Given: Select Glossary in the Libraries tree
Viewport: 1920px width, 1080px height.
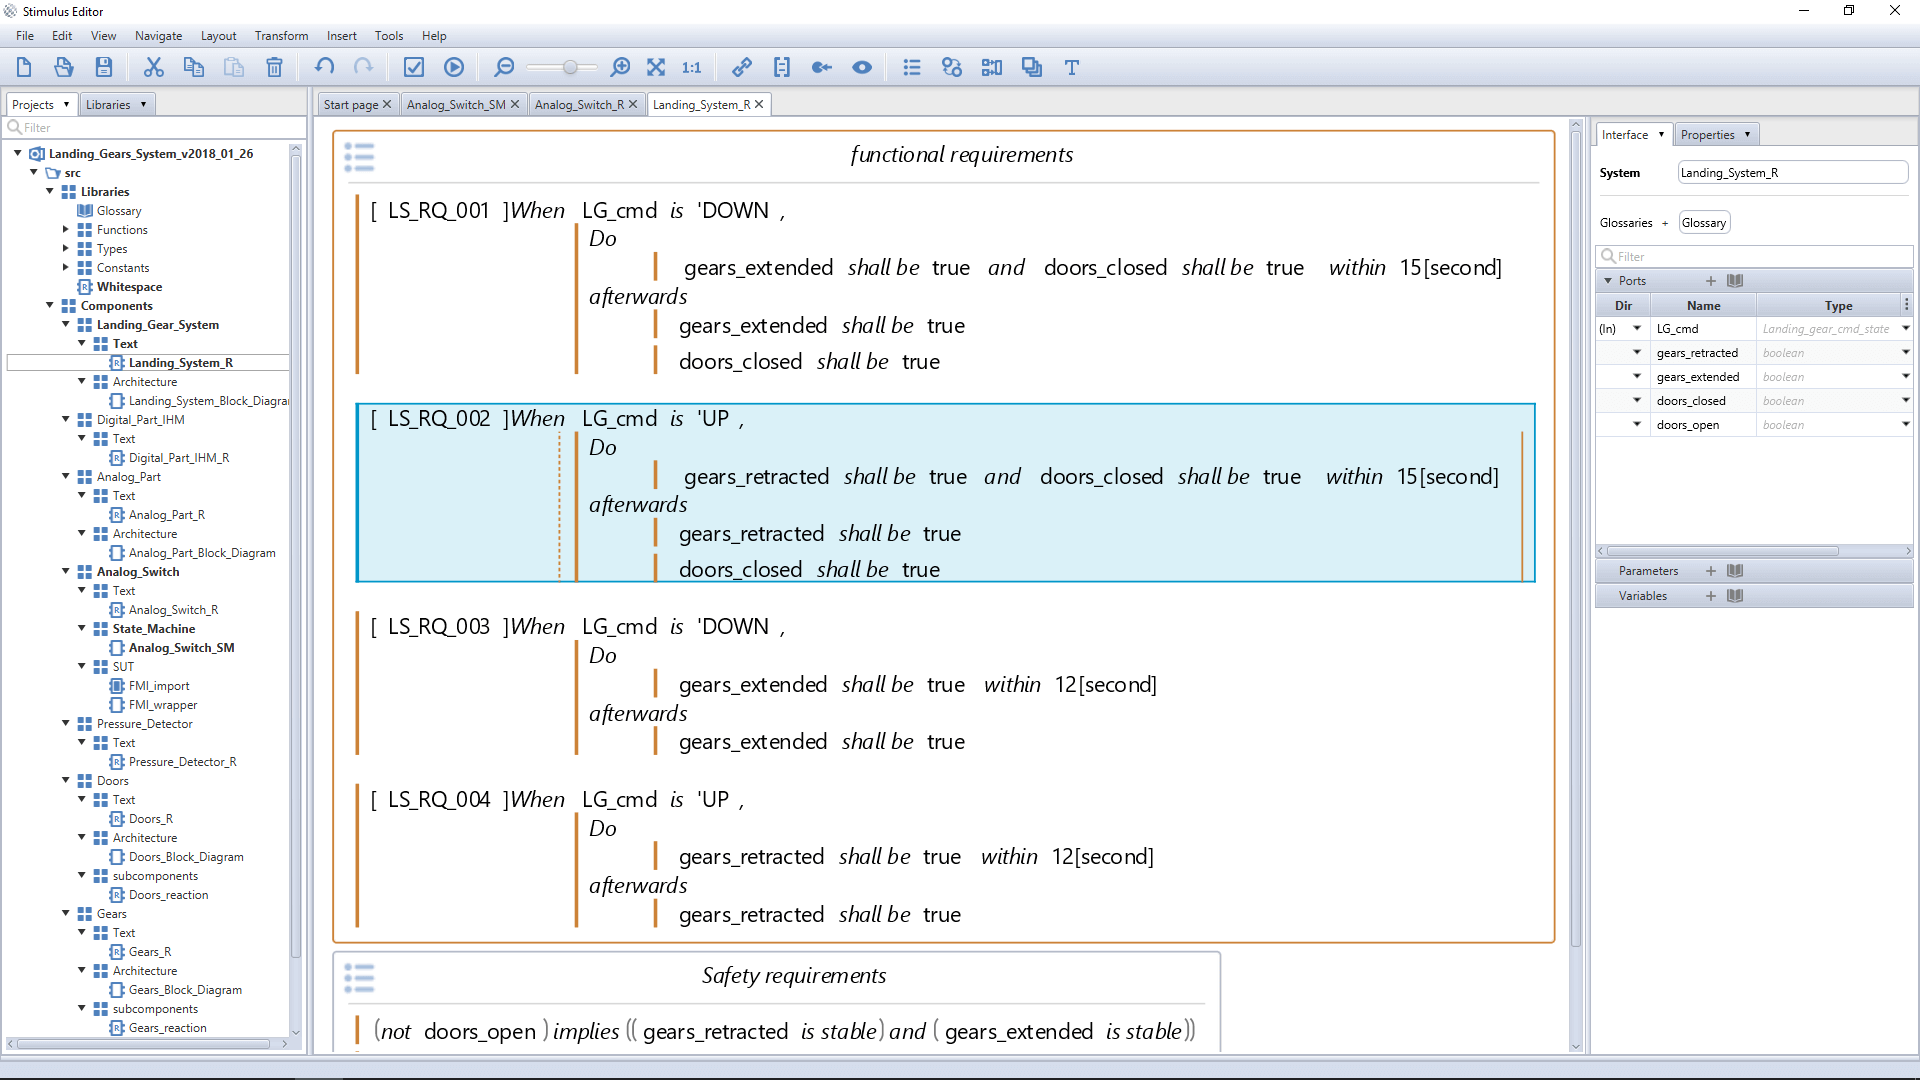Looking at the screenshot, I should (x=119, y=211).
